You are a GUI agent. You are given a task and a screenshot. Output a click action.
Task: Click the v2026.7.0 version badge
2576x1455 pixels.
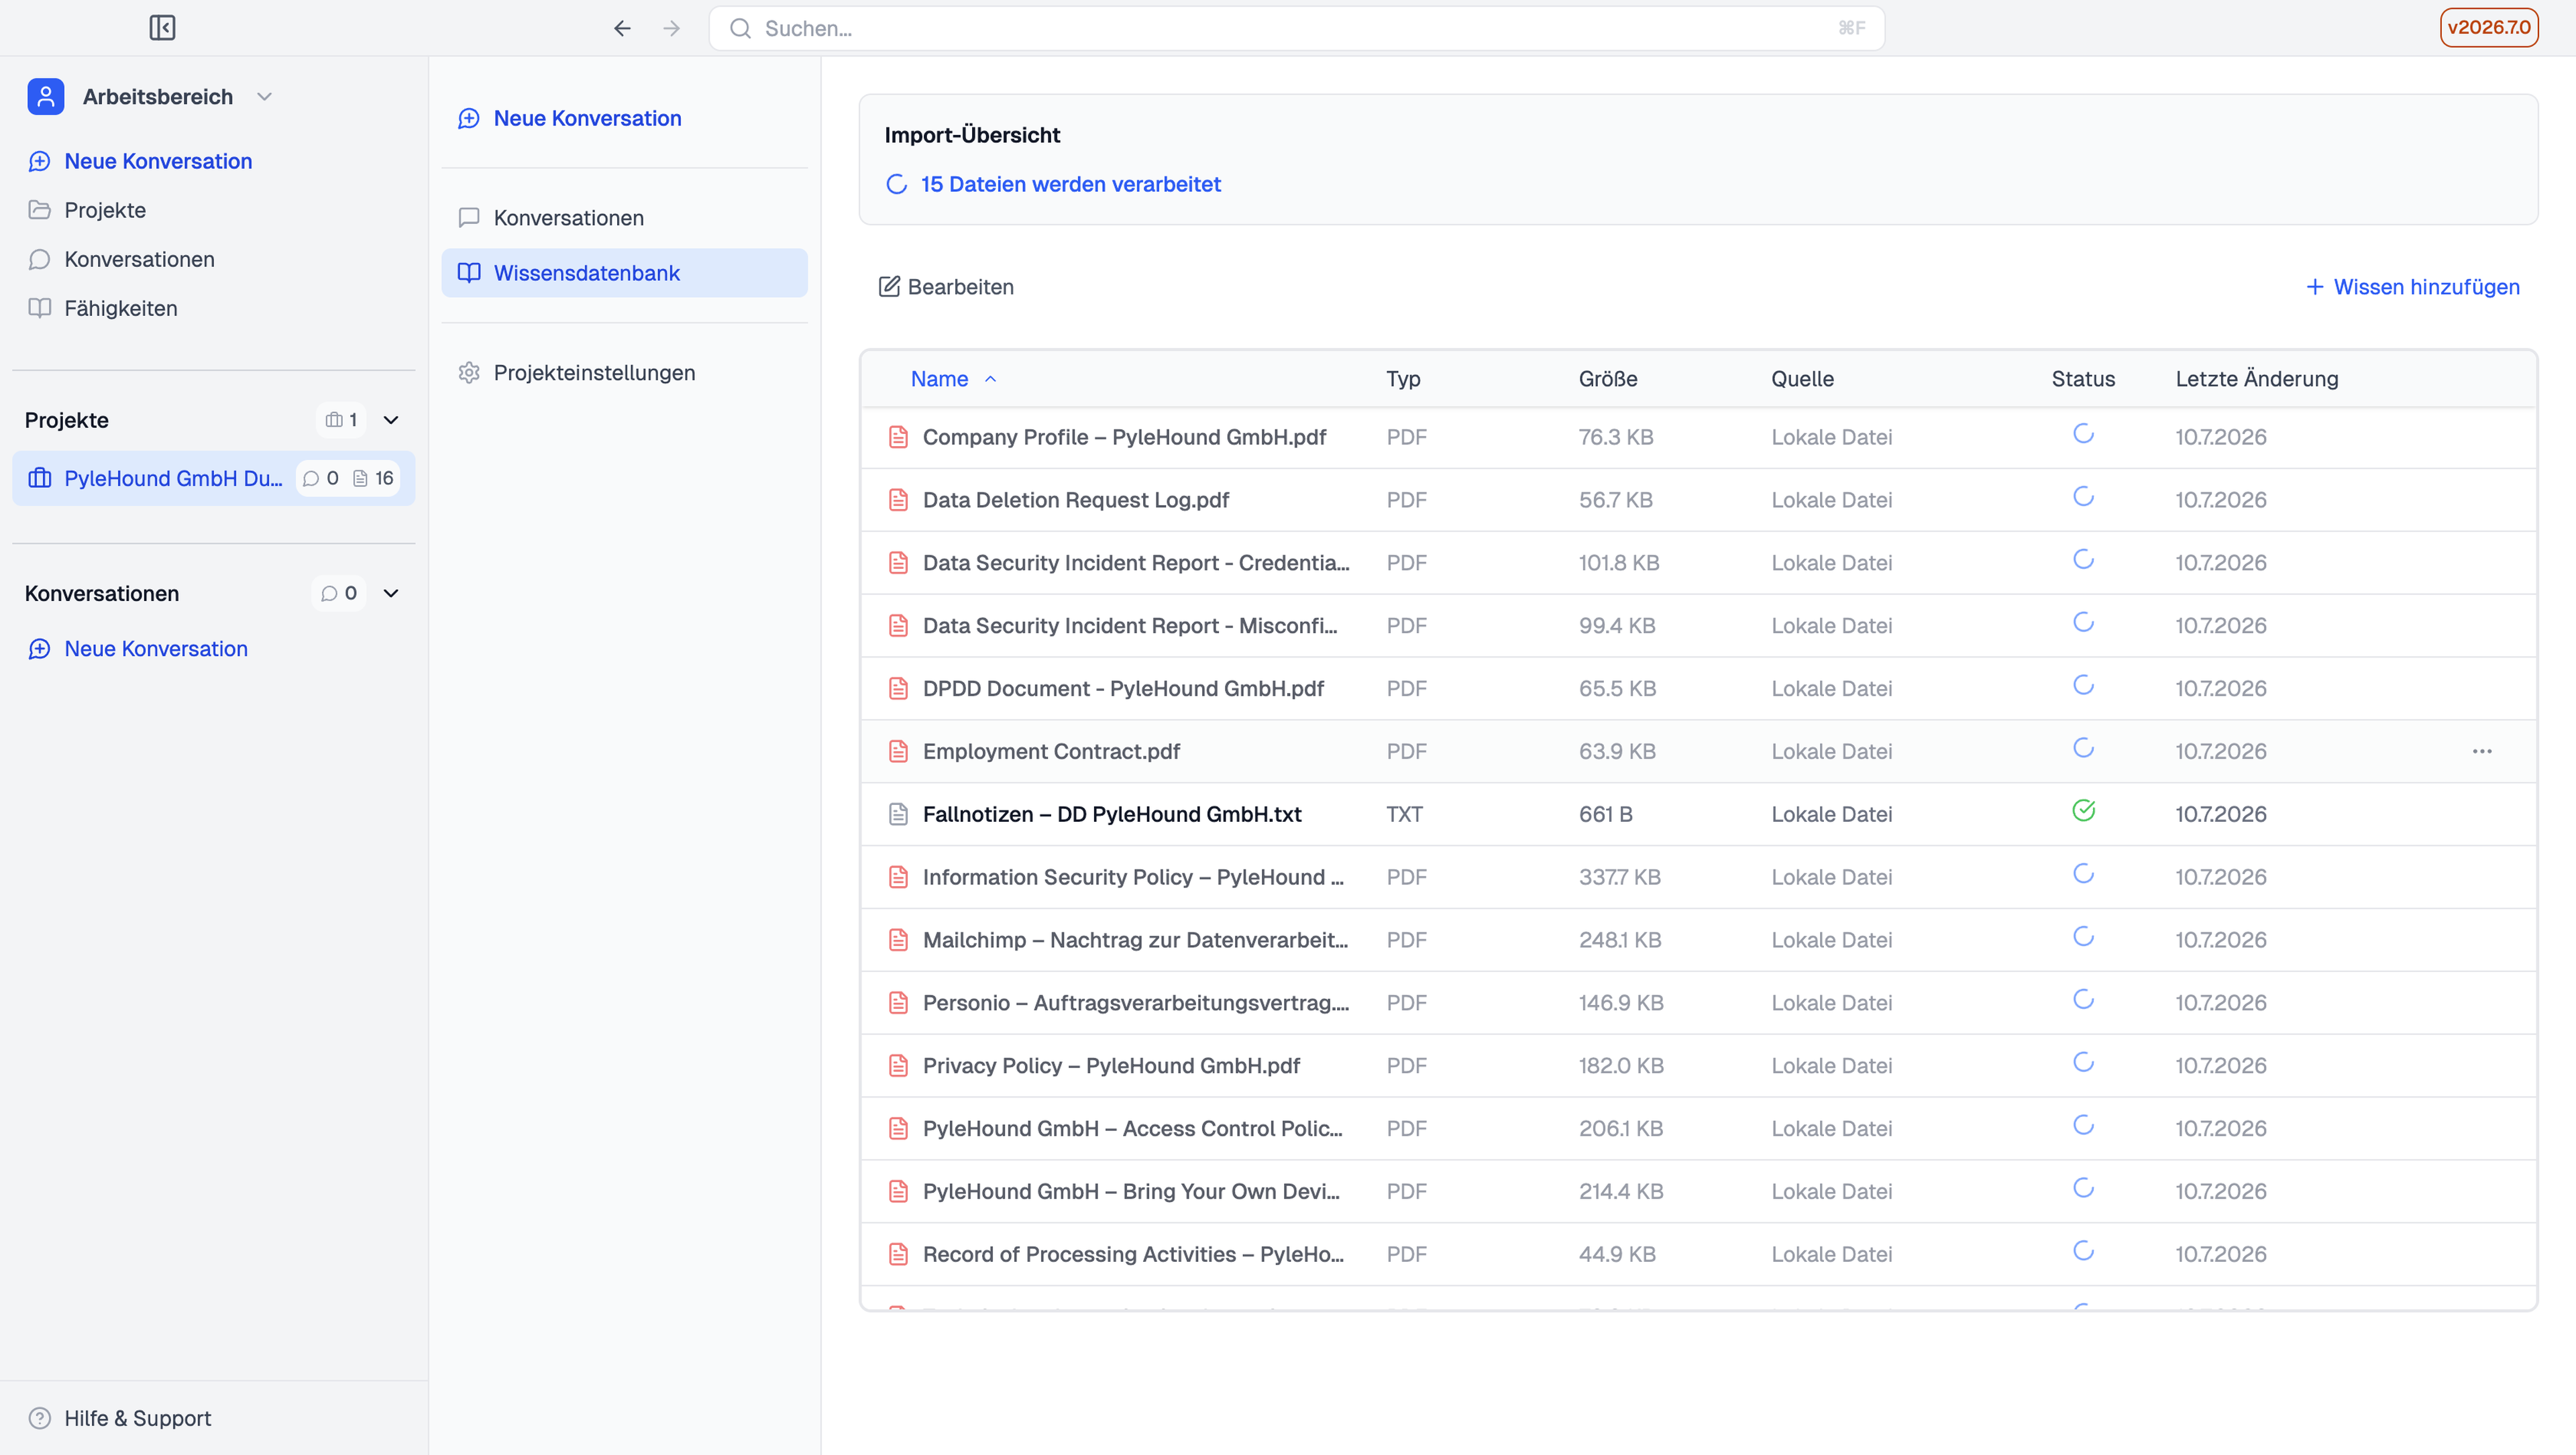point(2489,27)
